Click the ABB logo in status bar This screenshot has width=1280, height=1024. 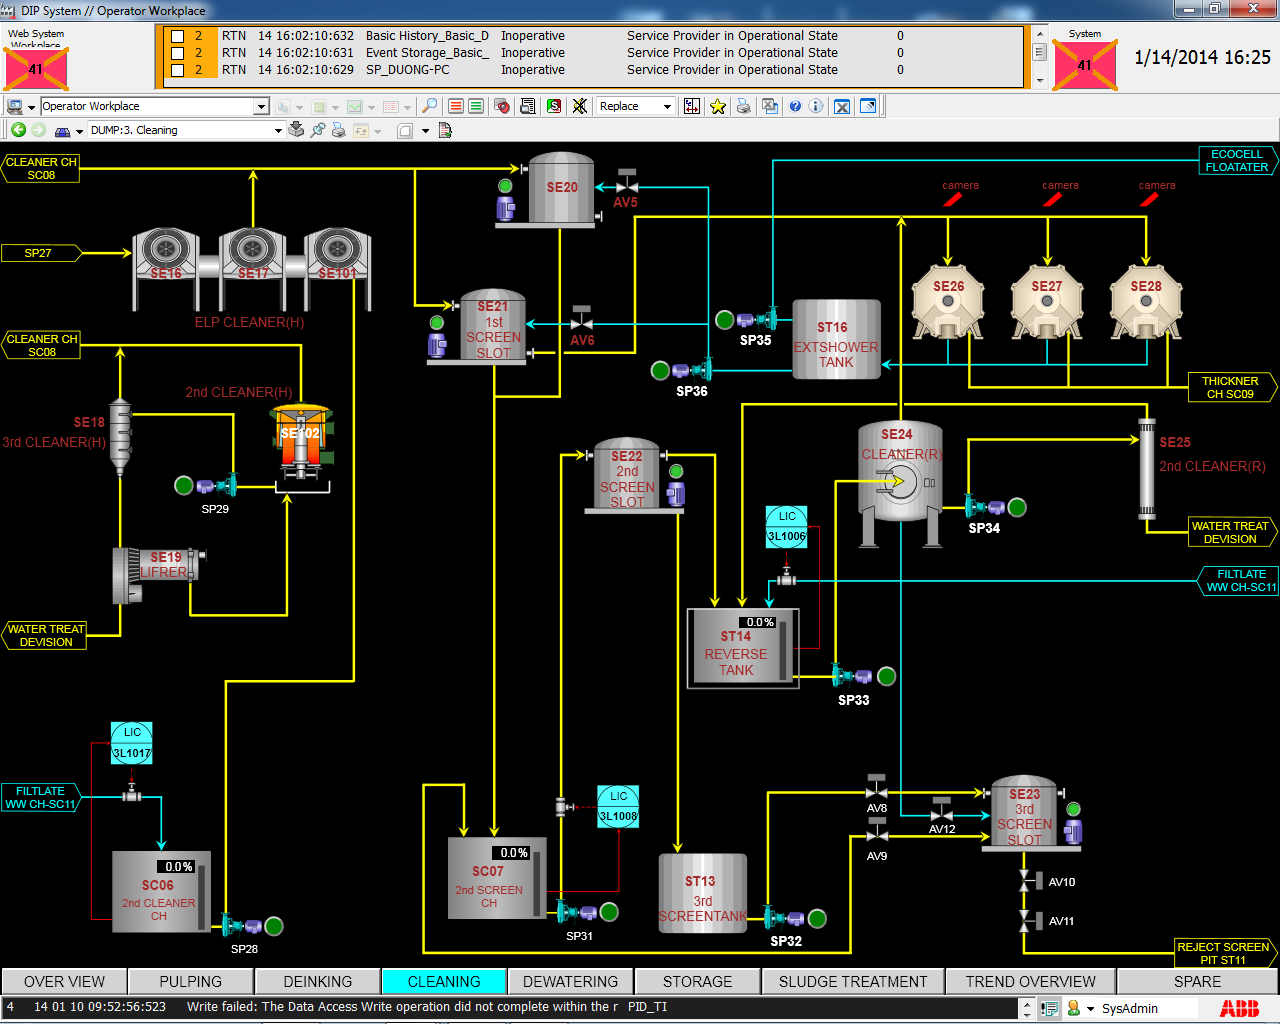pyautogui.click(x=1239, y=1008)
